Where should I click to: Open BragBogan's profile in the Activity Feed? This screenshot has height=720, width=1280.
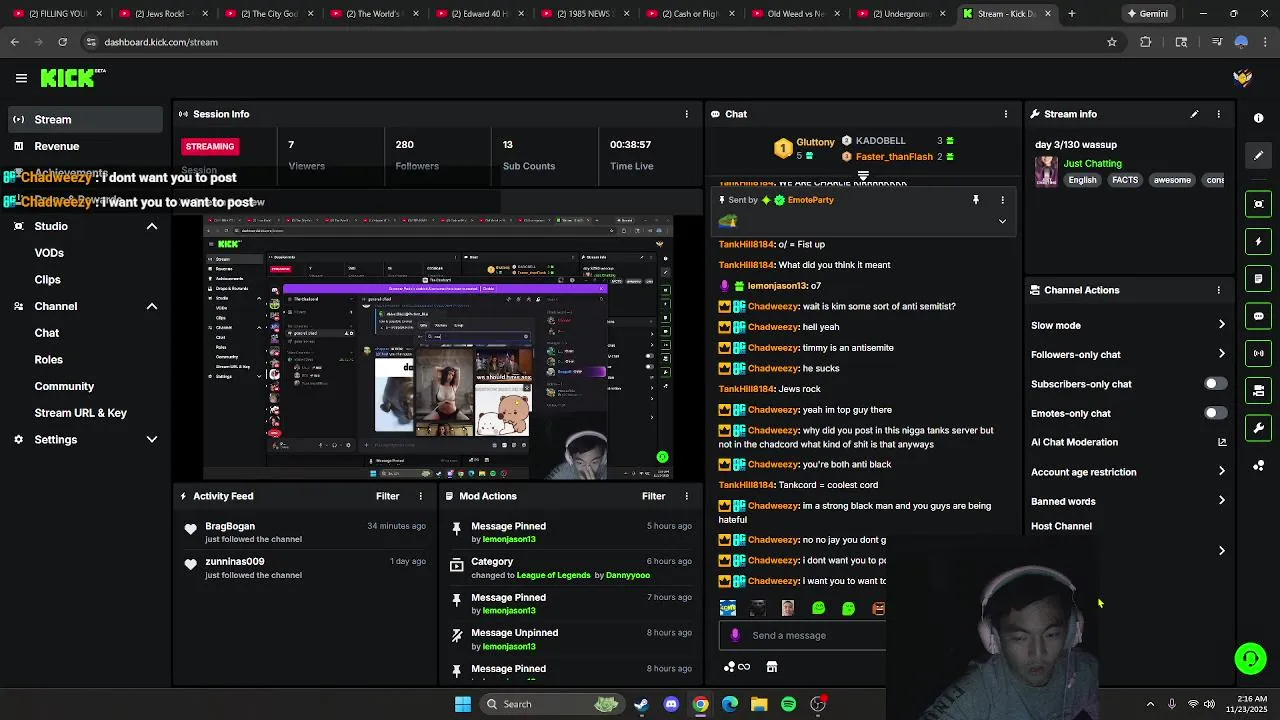click(x=230, y=526)
